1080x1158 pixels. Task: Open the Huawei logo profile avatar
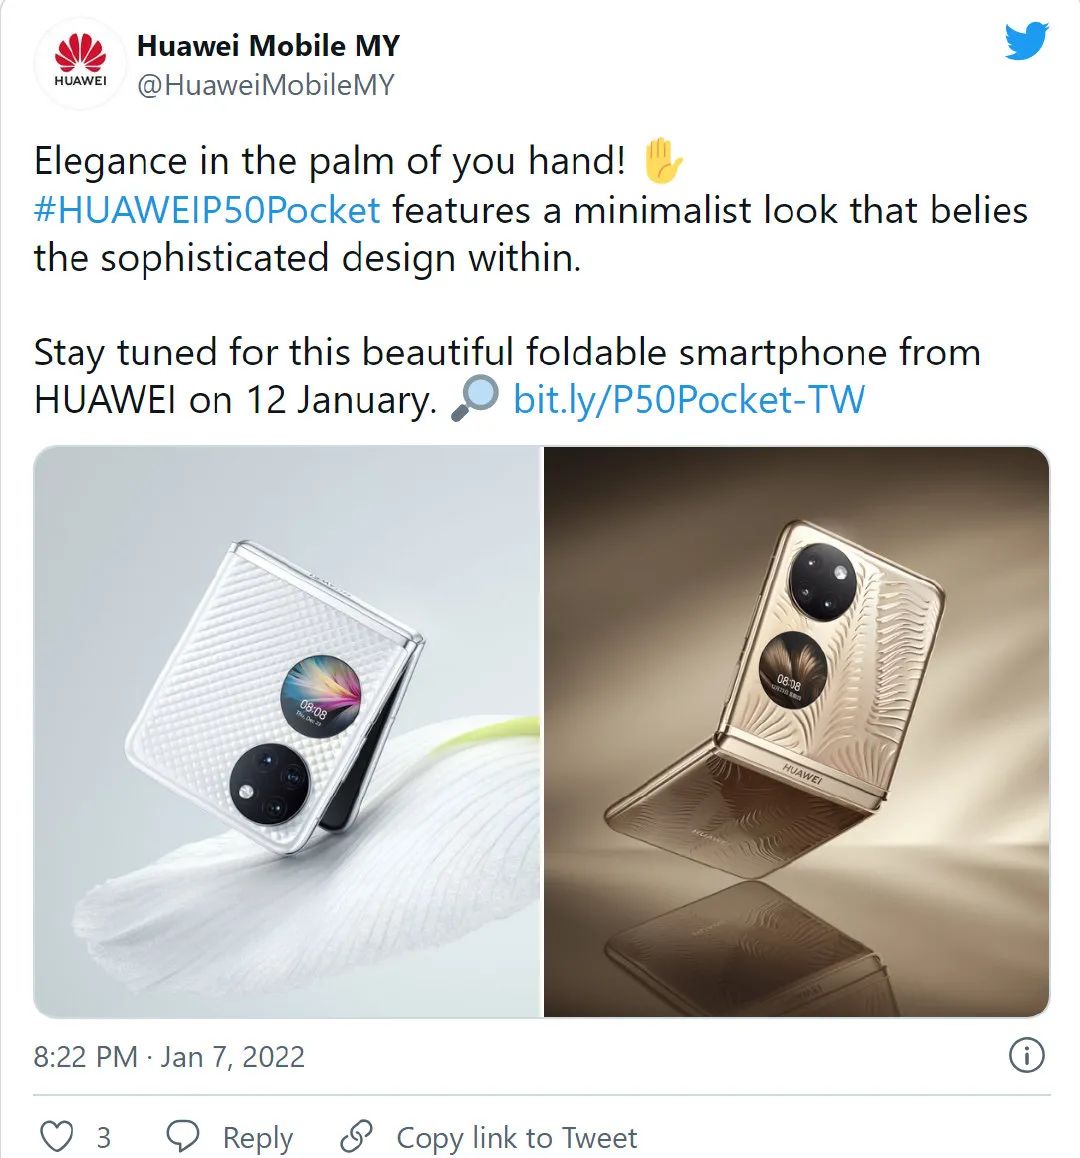click(81, 63)
